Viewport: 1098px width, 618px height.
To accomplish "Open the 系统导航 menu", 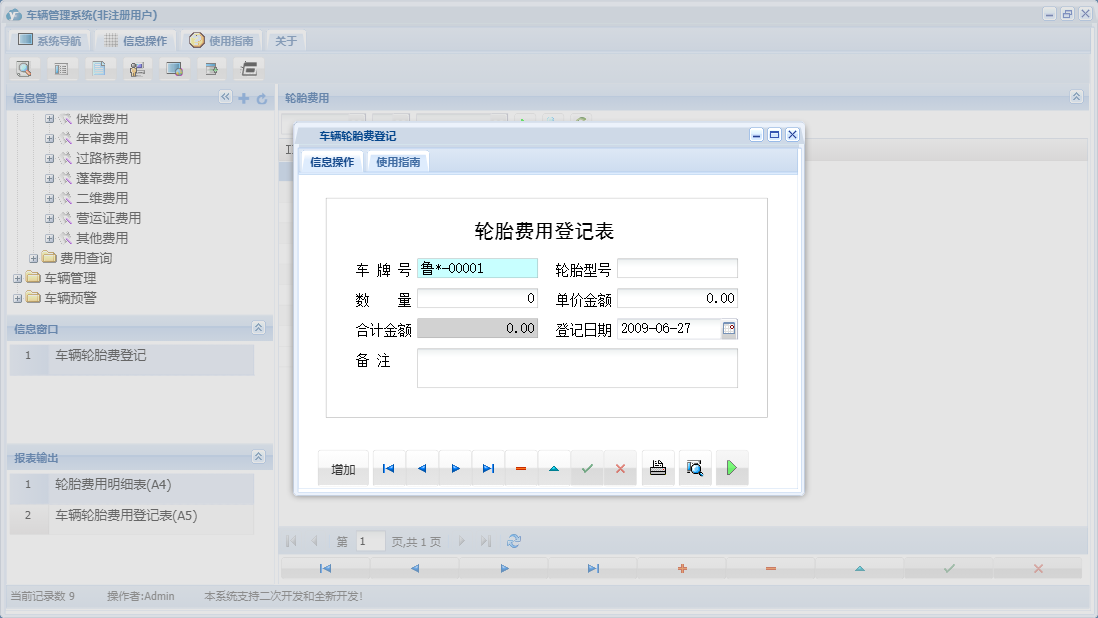I will [x=52, y=39].
